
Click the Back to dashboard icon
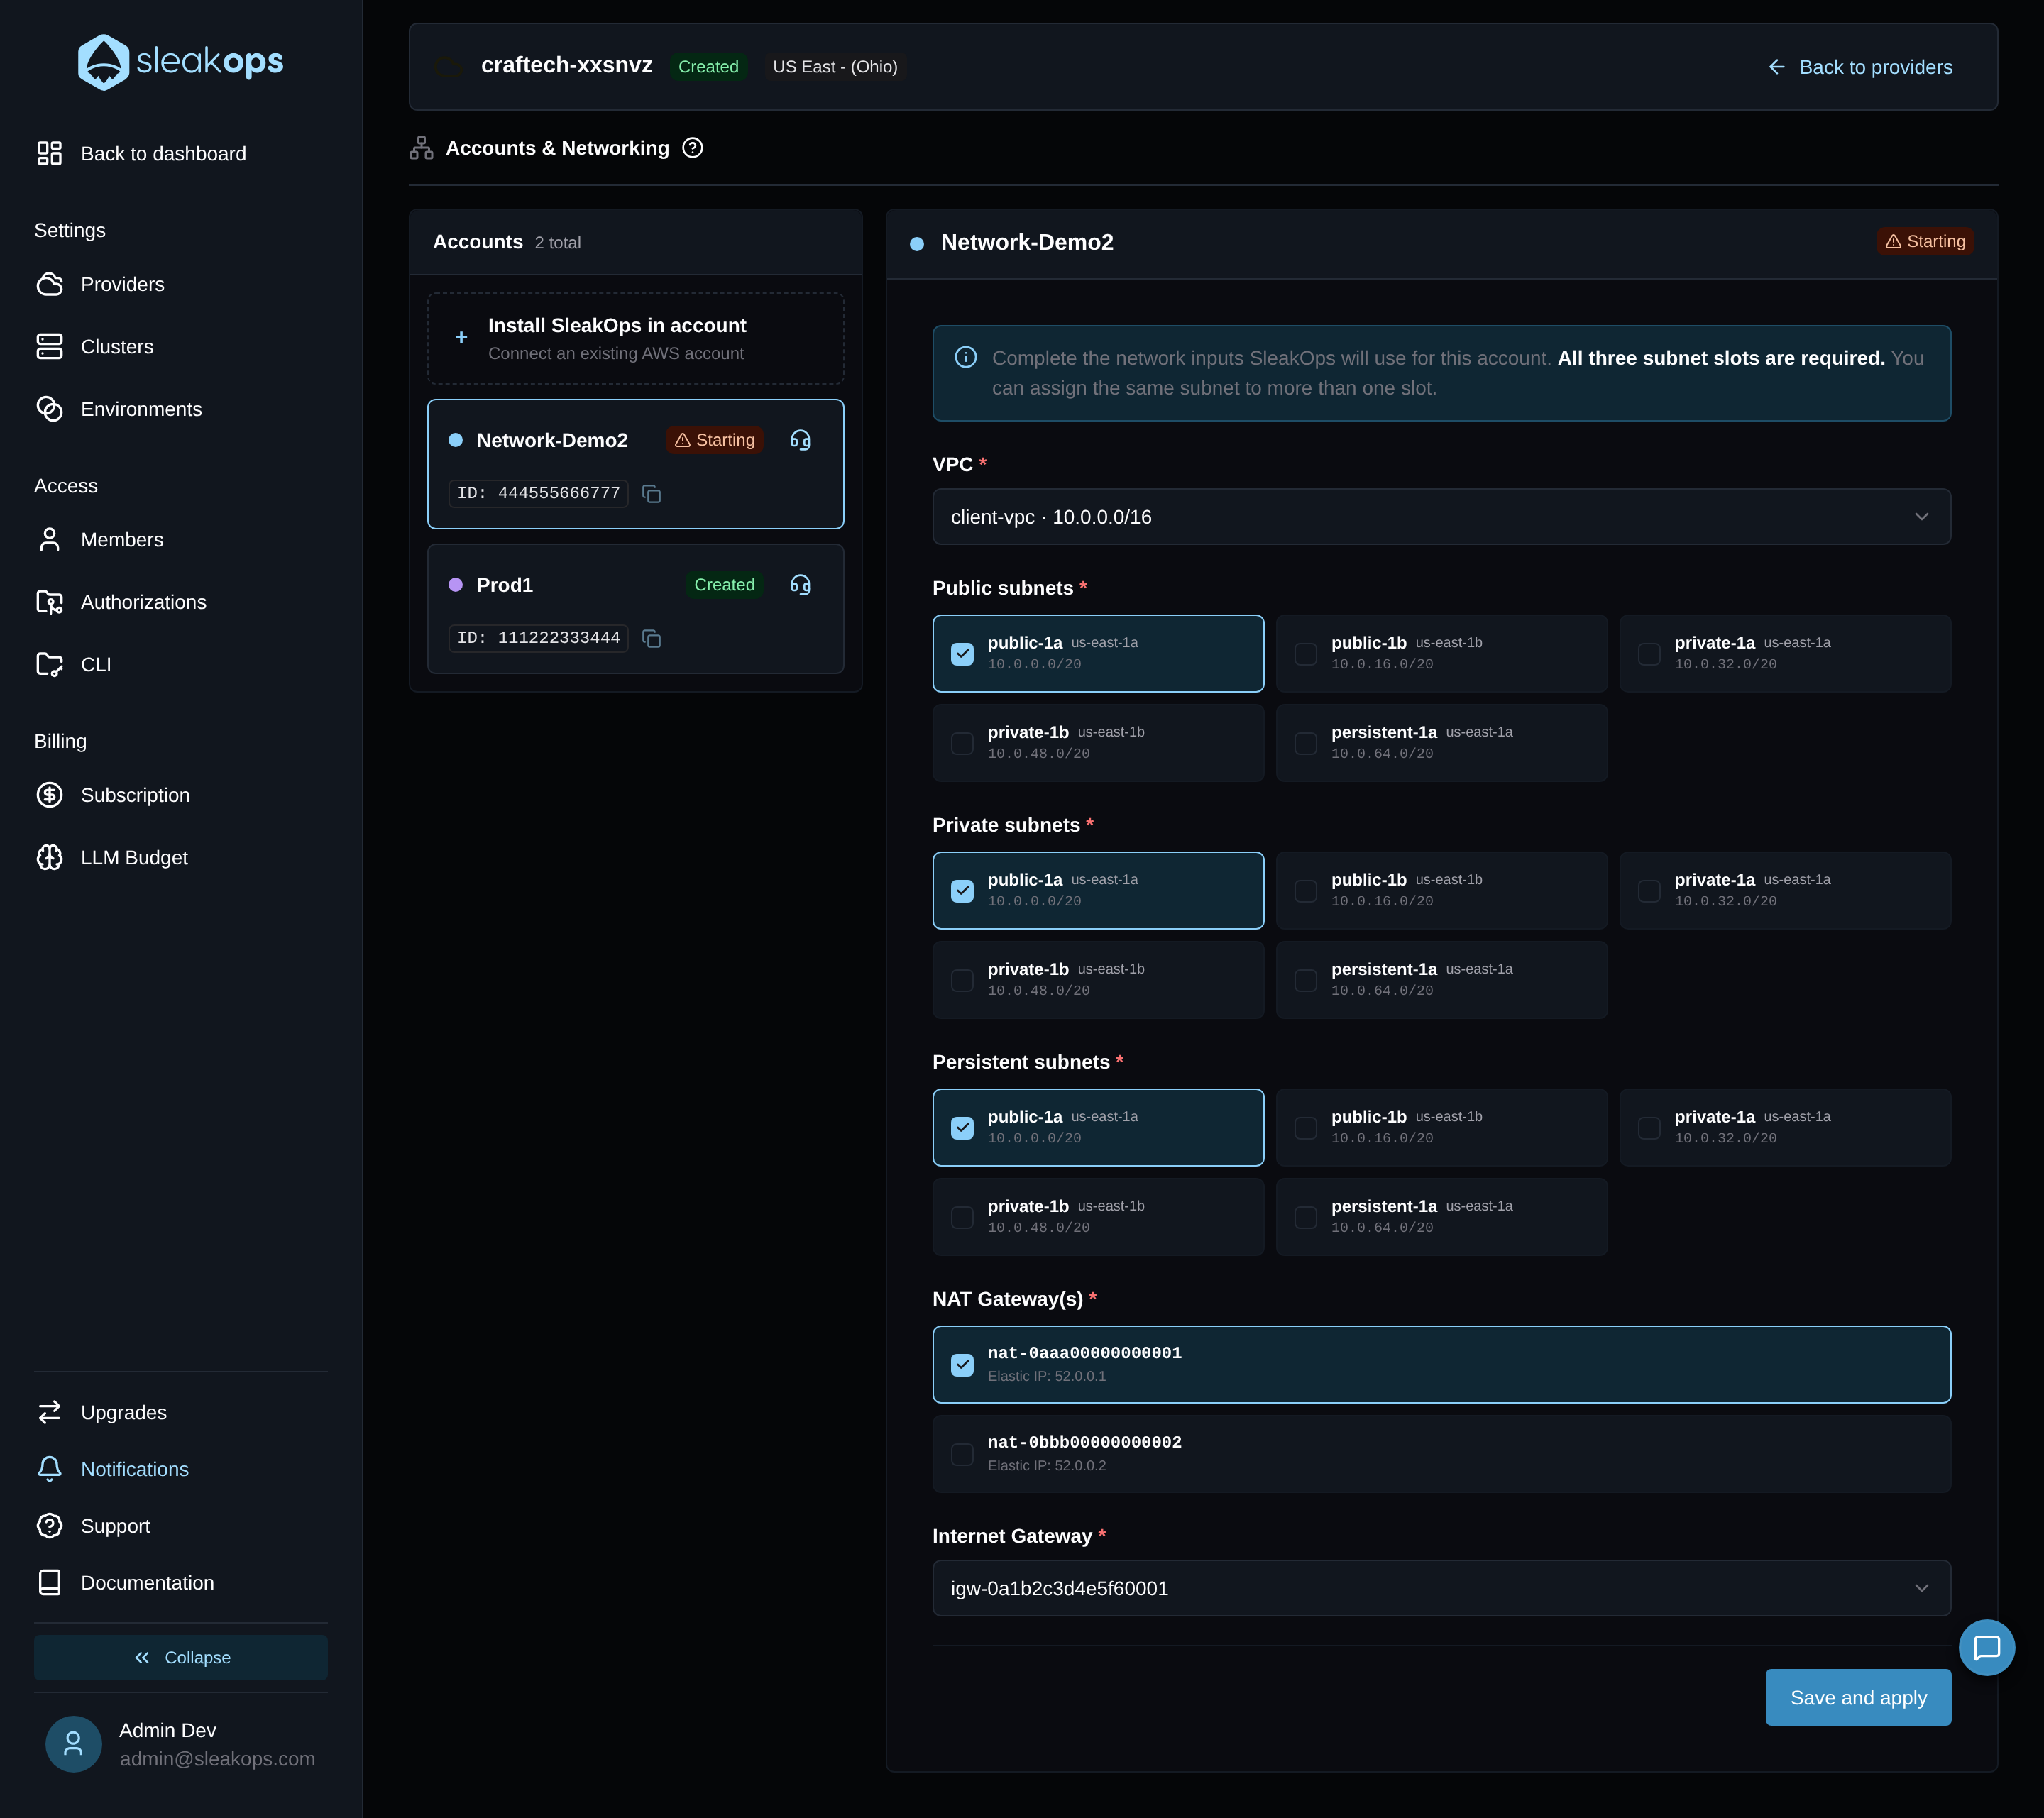[50, 153]
